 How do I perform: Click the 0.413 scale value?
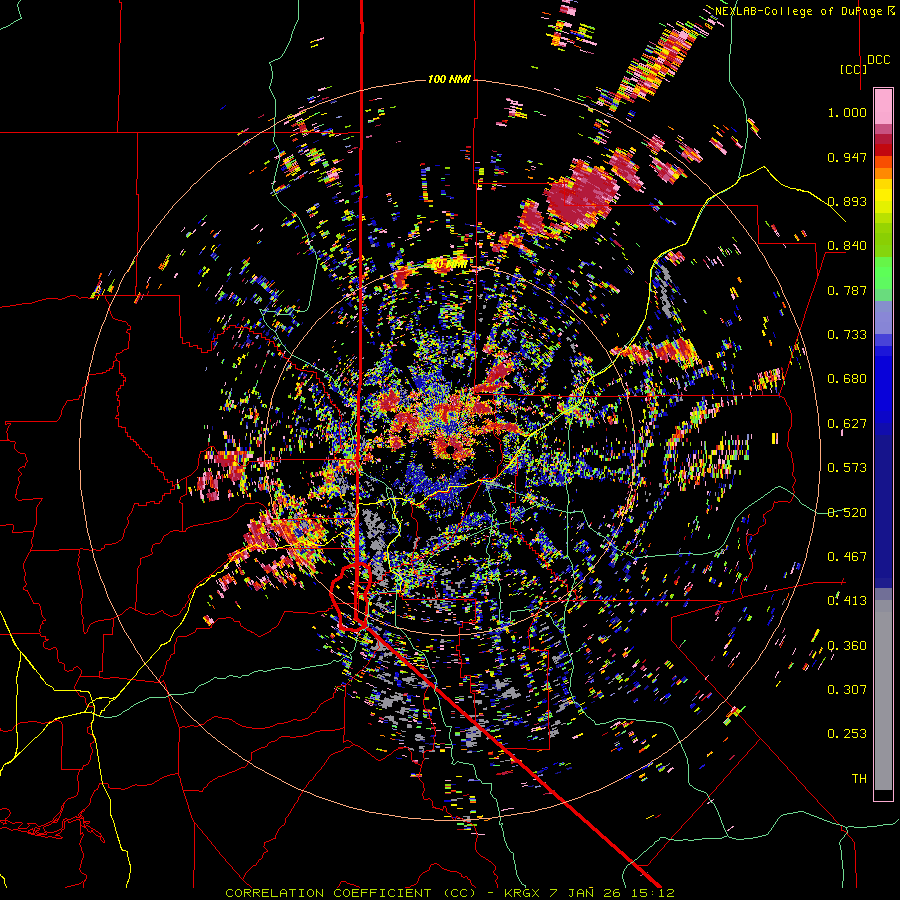(847, 601)
